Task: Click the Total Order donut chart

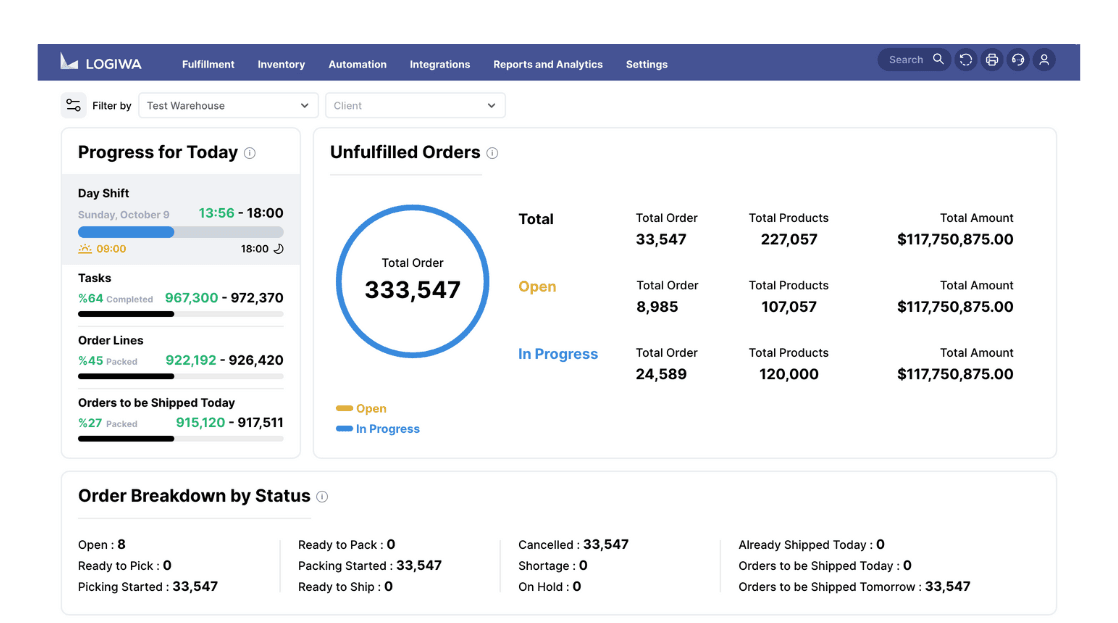Action: pos(412,281)
